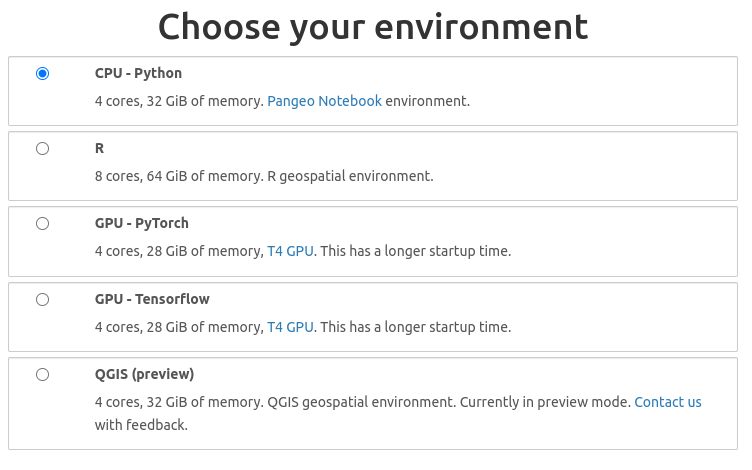Choose the GPU - Tensorflow radio option

coord(43,300)
